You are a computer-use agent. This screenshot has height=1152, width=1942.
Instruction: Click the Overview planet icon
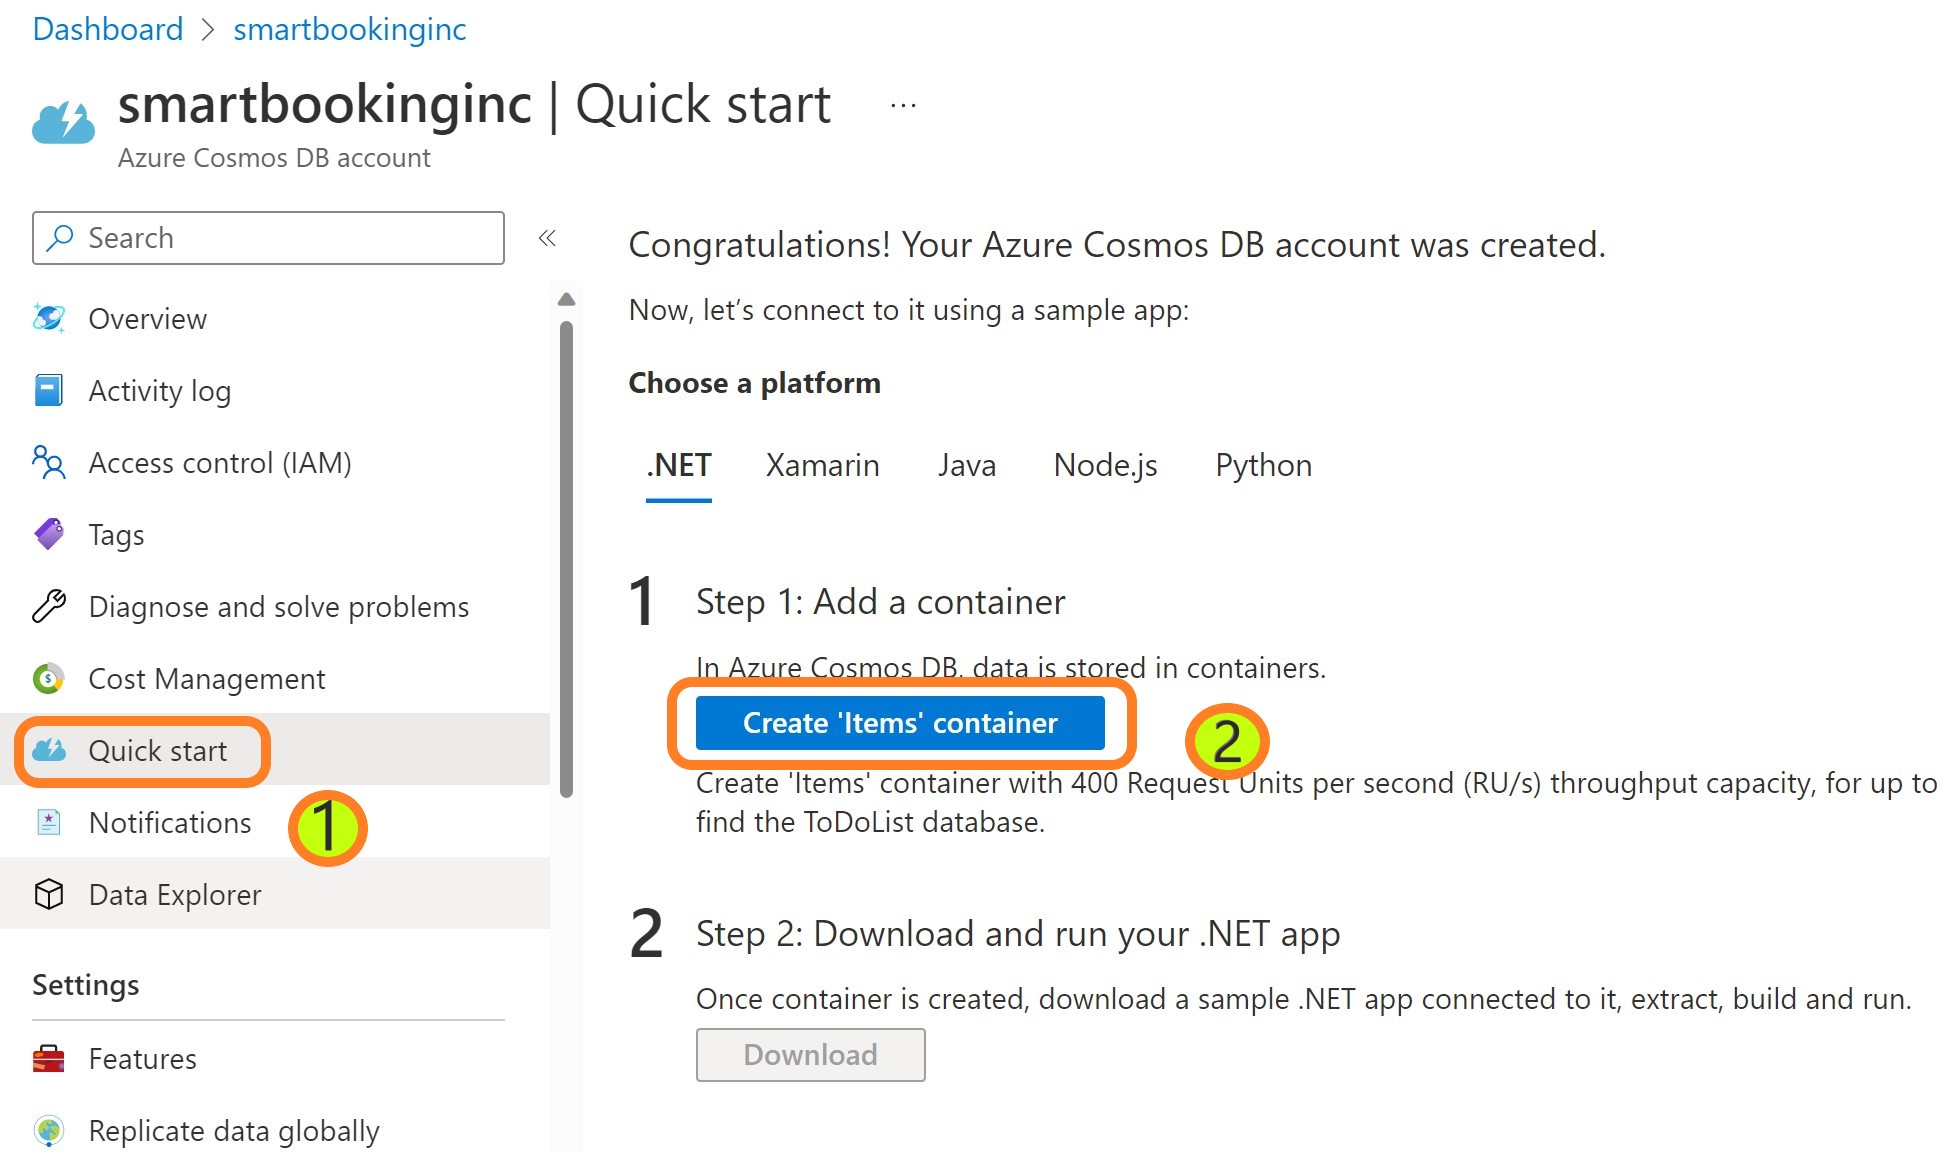[48, 319]
